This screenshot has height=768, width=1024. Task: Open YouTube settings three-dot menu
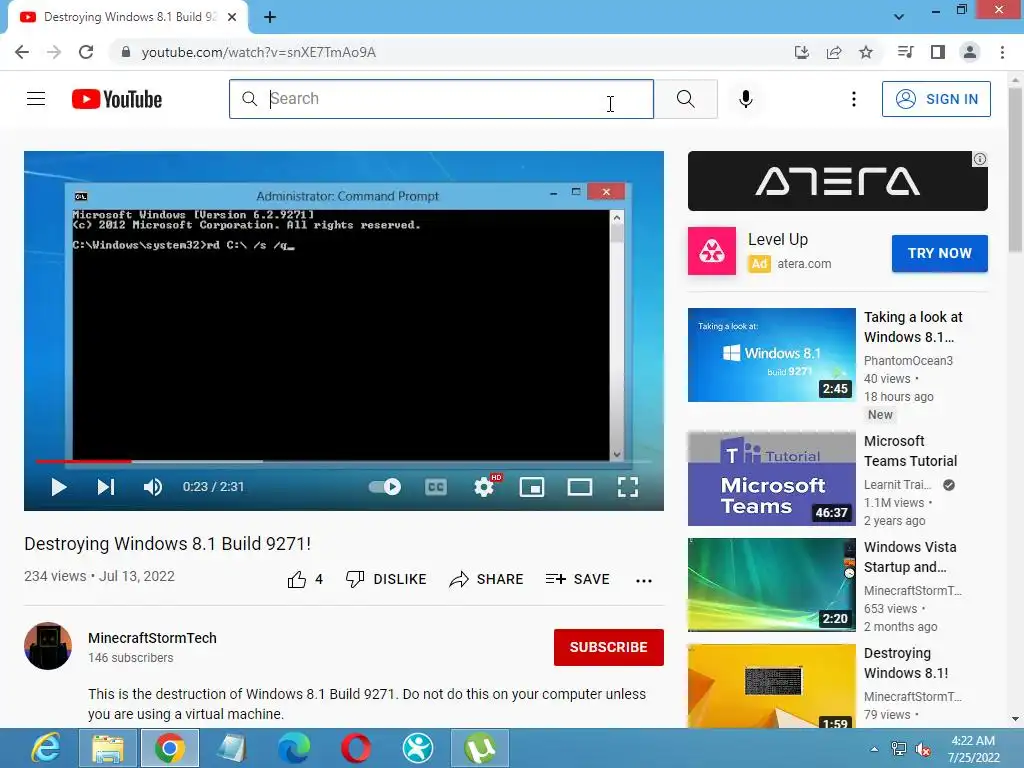(x=854, y=99)
